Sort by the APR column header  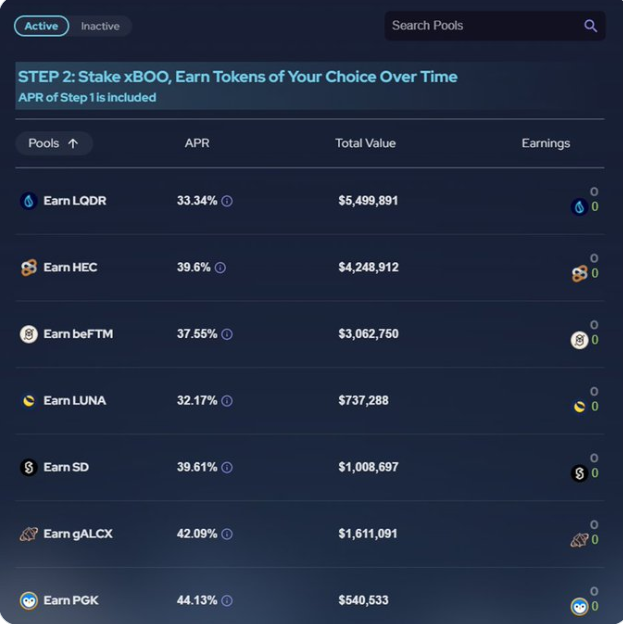coord(197,143)
